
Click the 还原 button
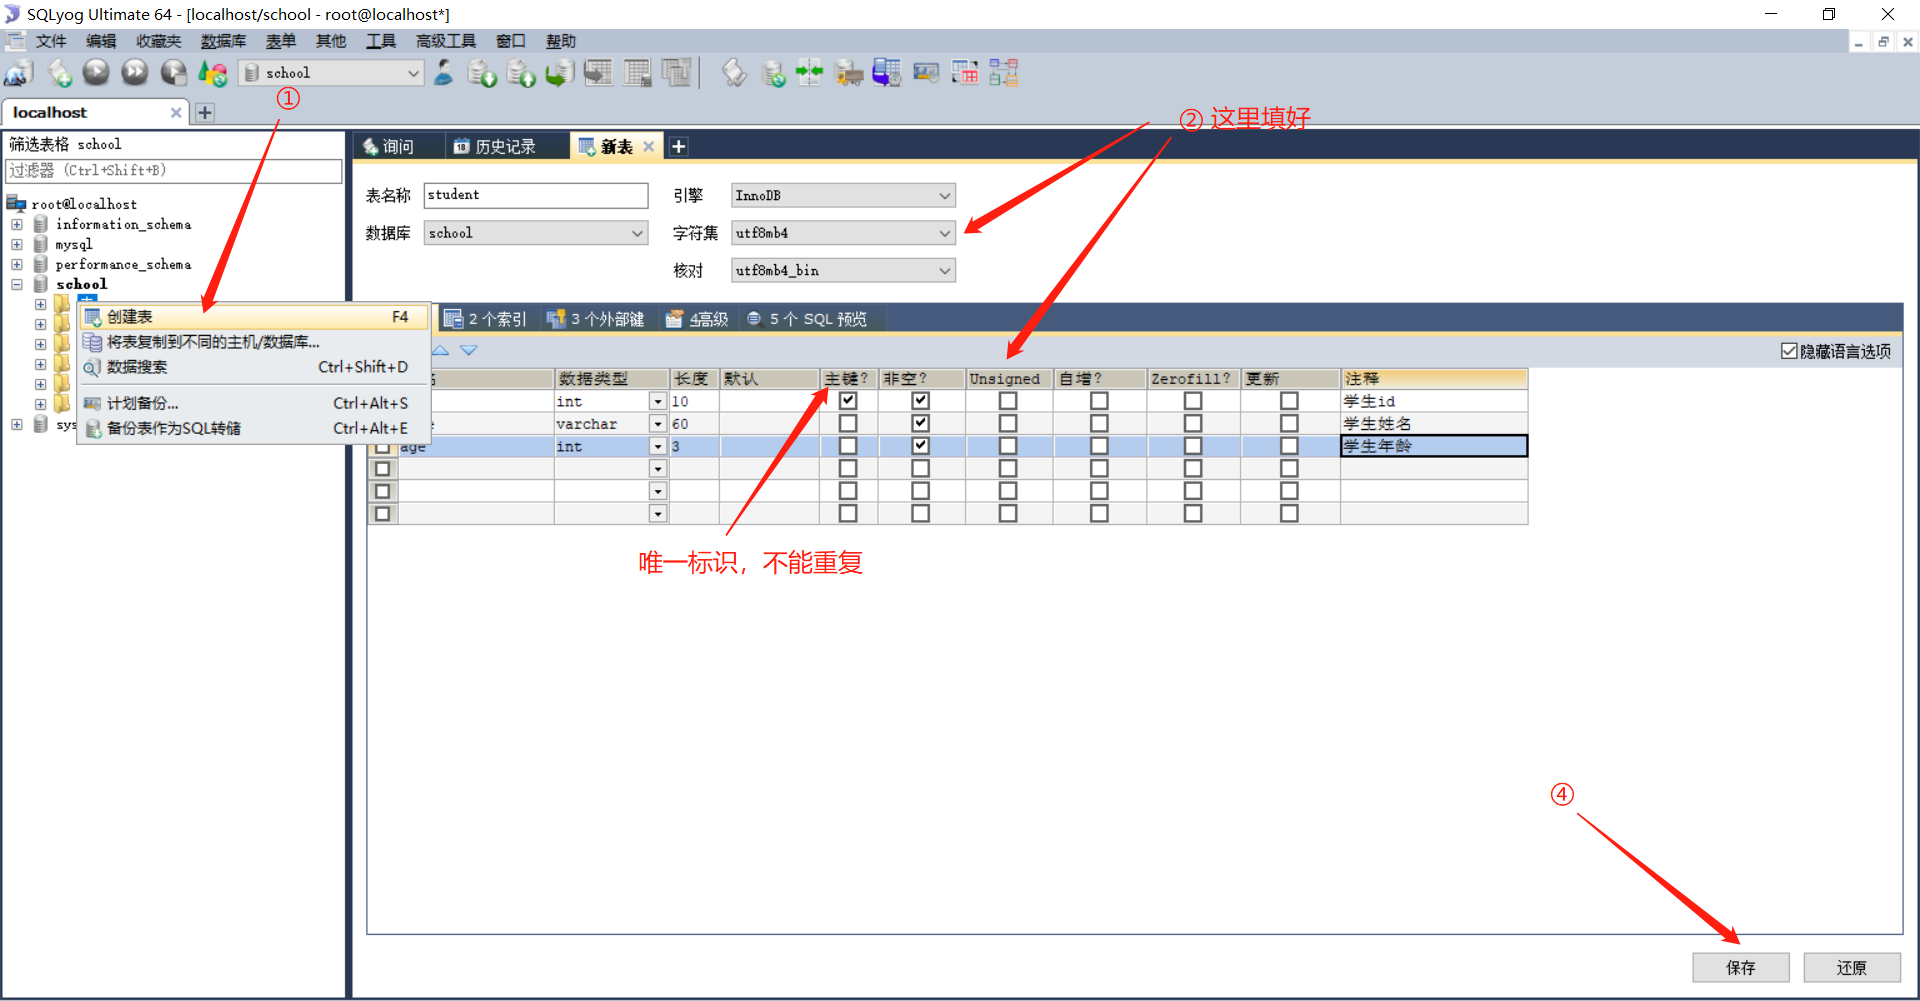tap(1851, 968)
